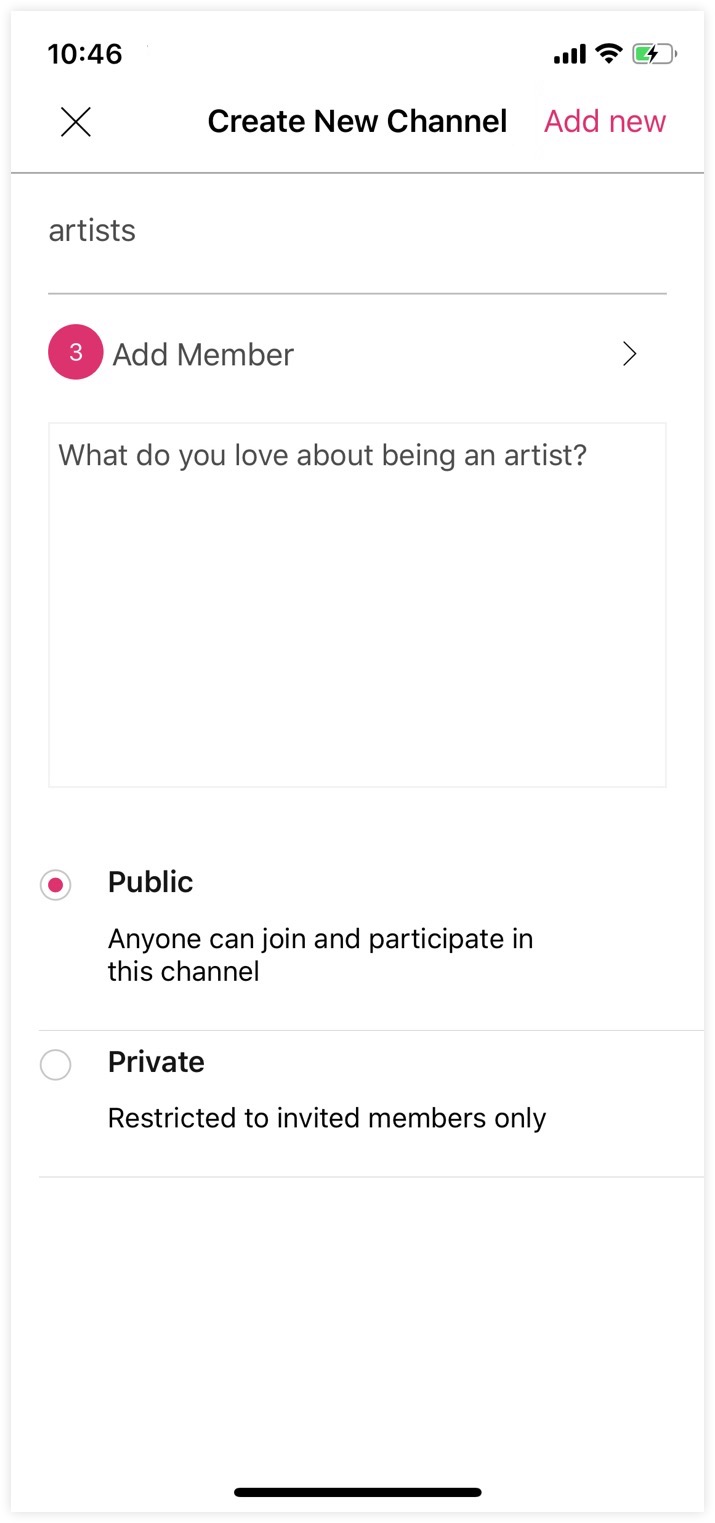Tap the 'Add new' button

[604, 122]
